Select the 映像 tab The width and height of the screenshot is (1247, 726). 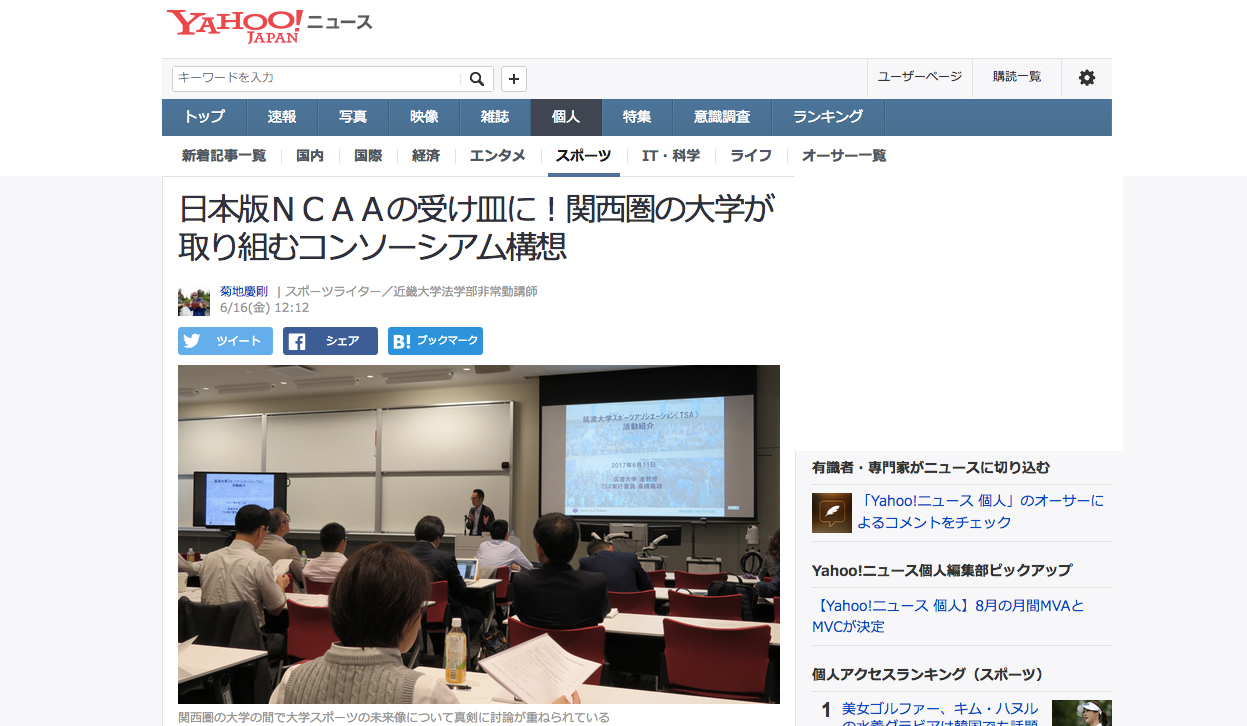(x=424, y=117)
